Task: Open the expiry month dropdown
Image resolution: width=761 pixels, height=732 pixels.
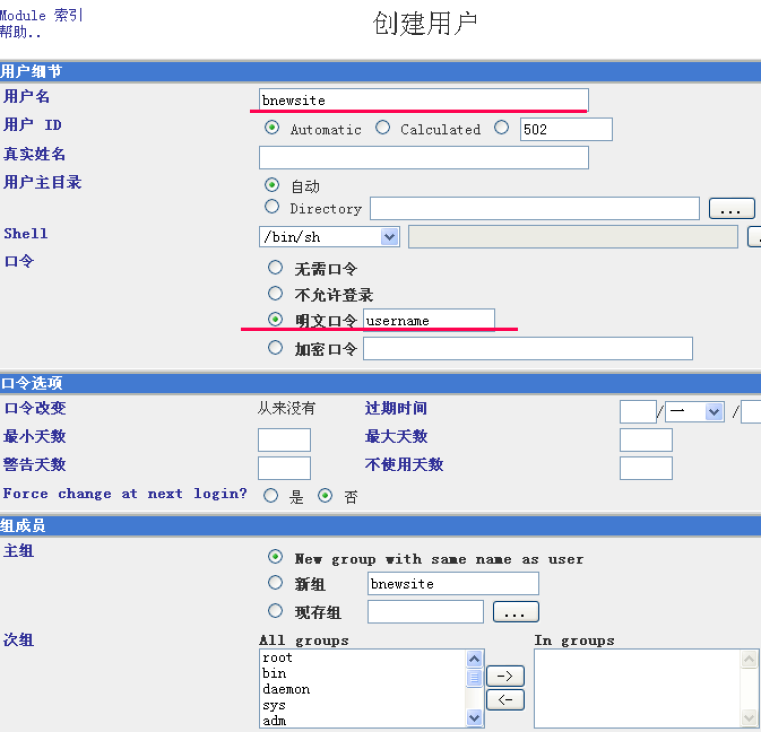Action: (x=714, y=412)
